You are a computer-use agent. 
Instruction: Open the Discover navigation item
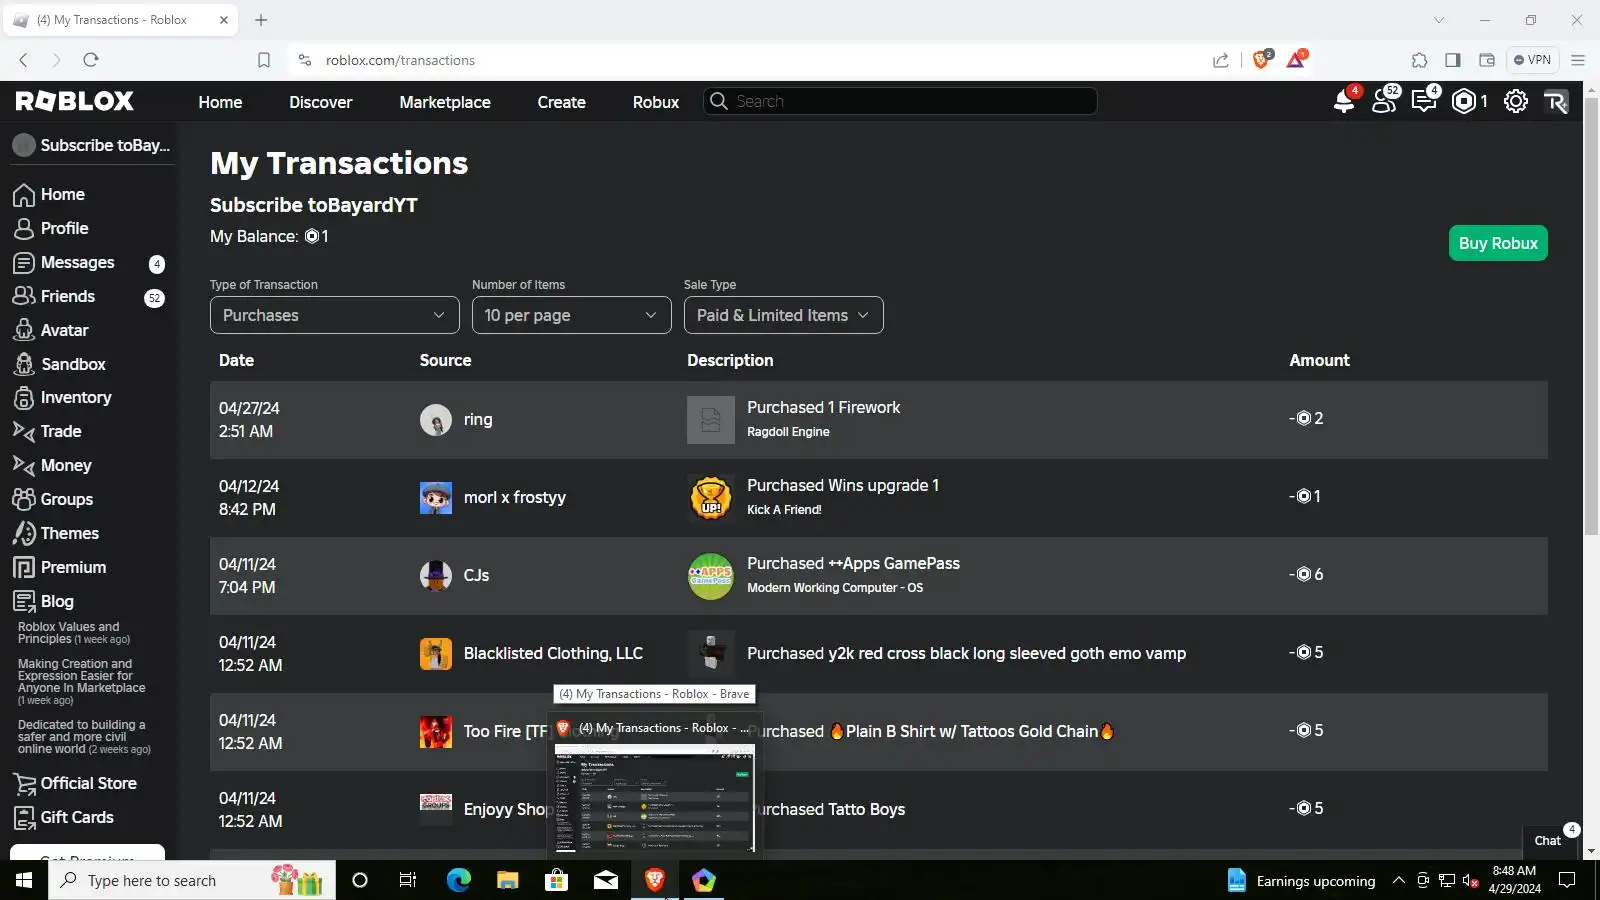tap(321, 102)
